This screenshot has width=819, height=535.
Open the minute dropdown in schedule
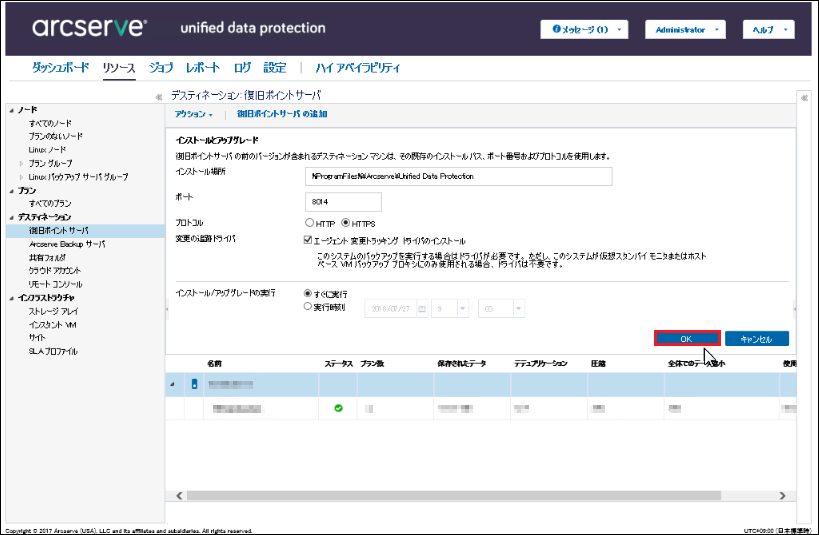[518, 309]
